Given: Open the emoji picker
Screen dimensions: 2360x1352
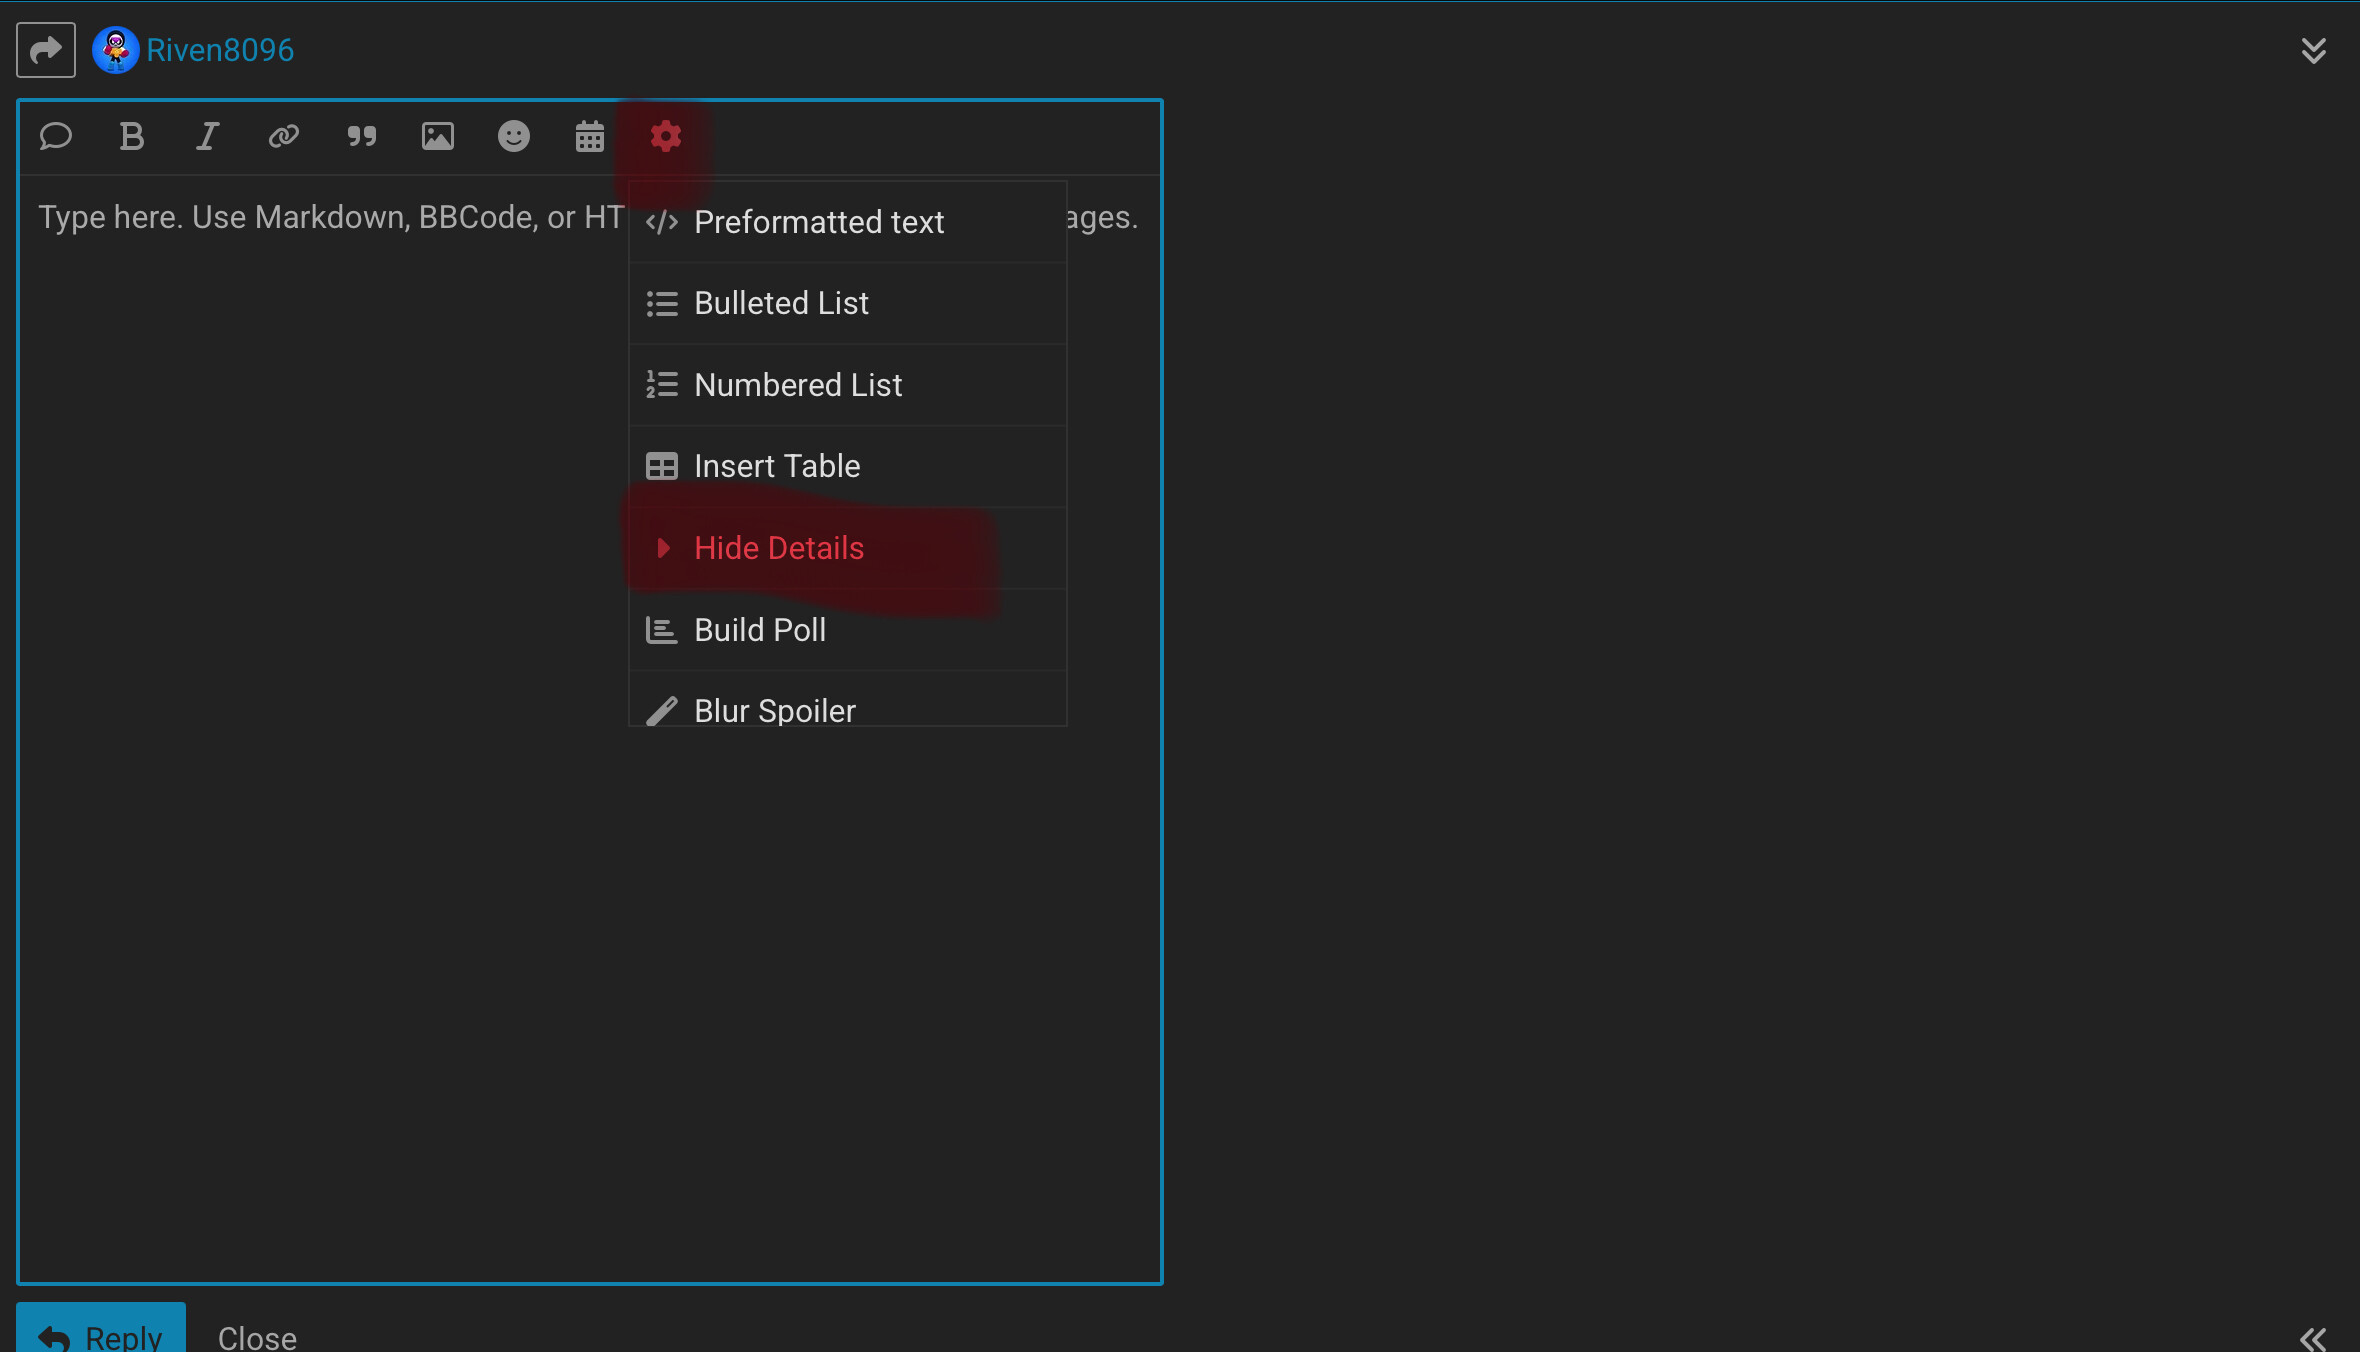Looking at the screenshot, I should [513, 136].
